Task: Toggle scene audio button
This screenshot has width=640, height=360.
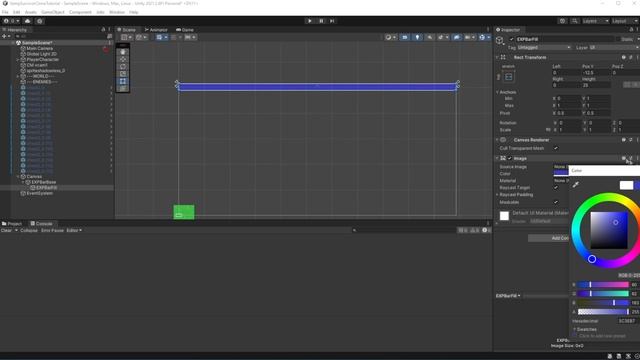Action: click(x=429, y=37)
